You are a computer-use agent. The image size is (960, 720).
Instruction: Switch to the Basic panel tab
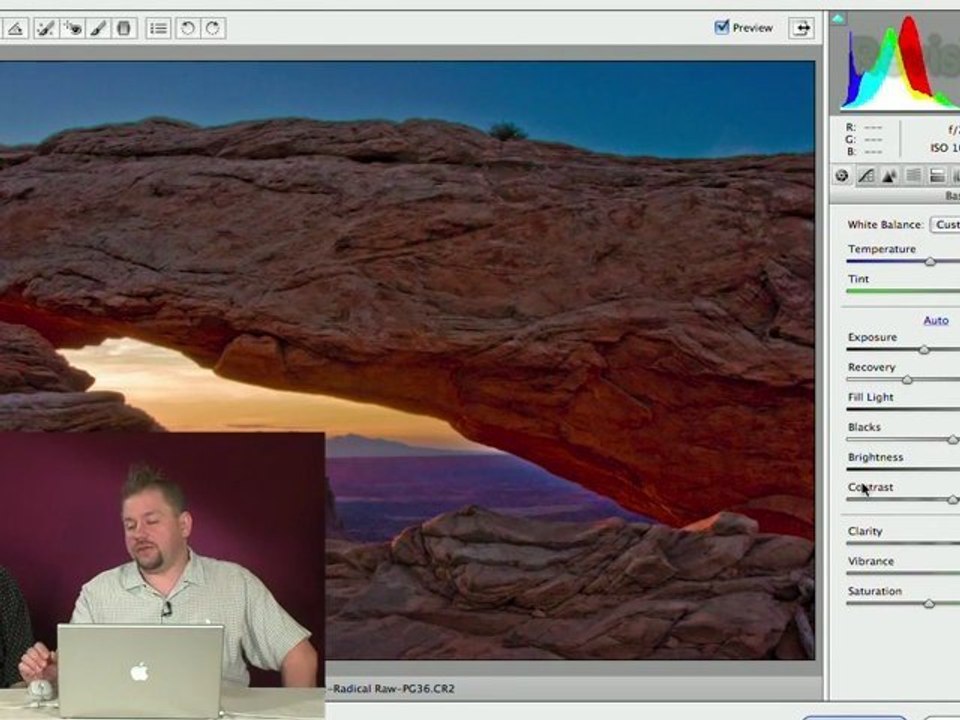click(842, 176)
